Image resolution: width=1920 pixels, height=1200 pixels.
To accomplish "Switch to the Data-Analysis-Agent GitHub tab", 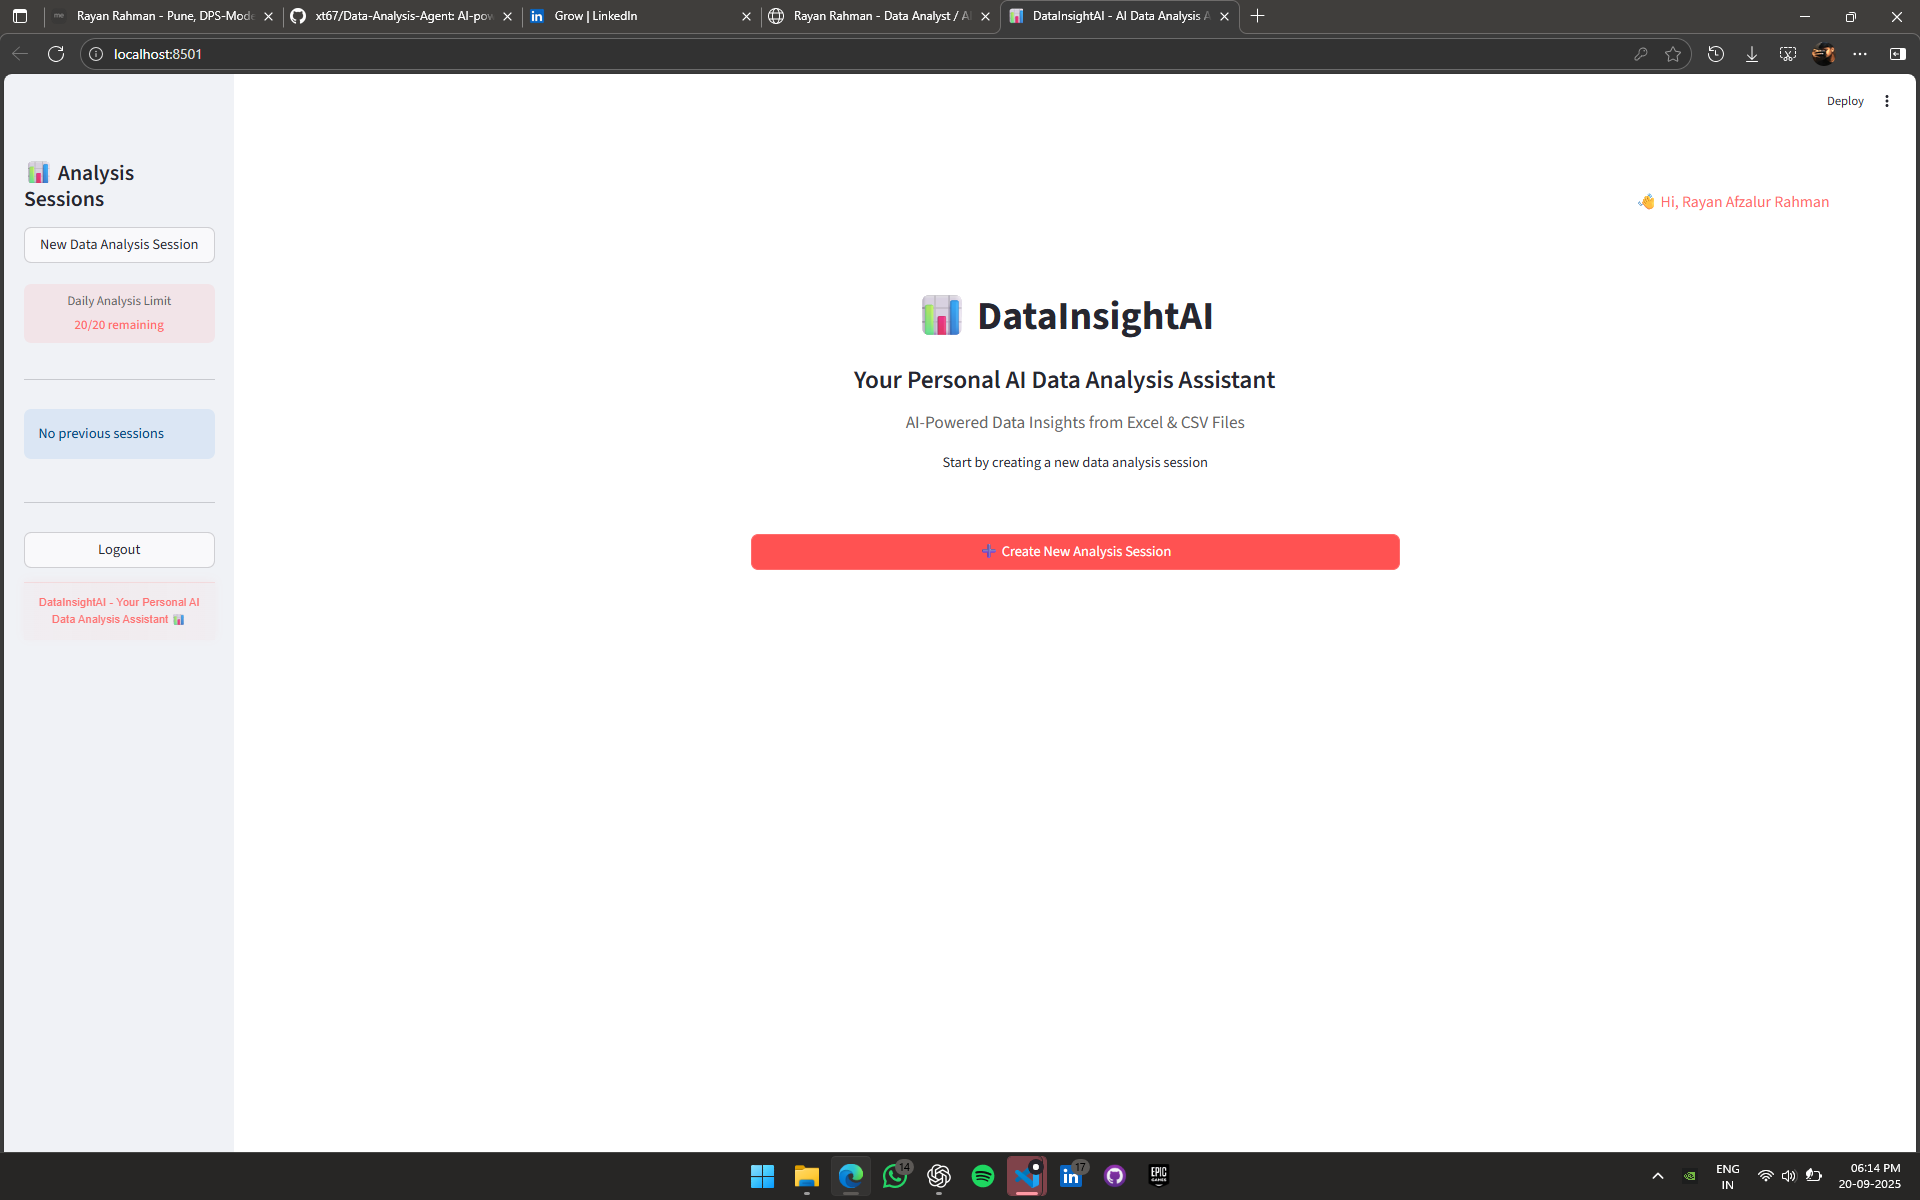I will (x=400, y=16).
